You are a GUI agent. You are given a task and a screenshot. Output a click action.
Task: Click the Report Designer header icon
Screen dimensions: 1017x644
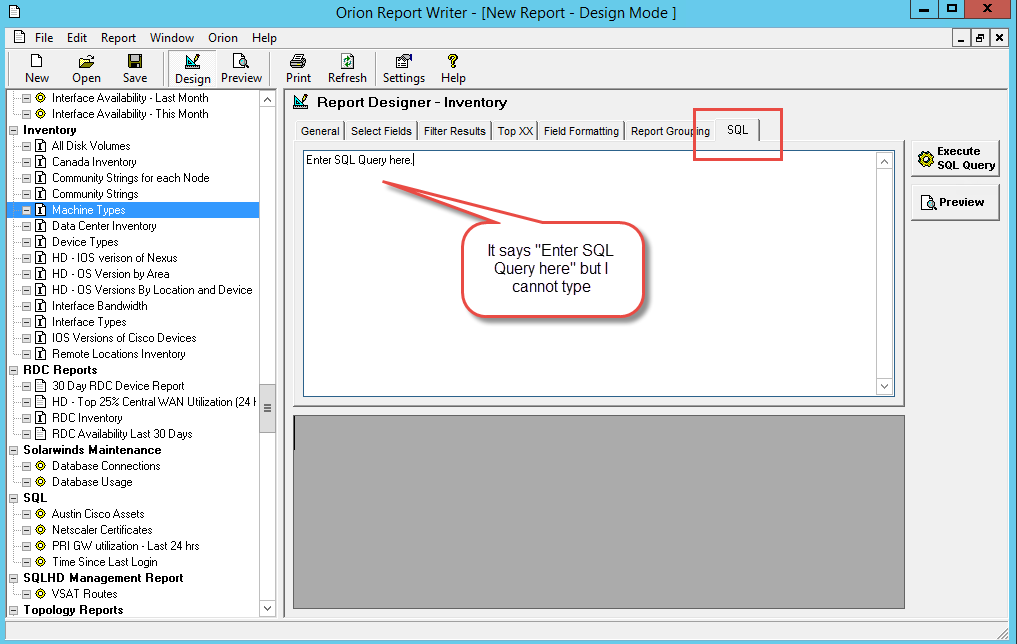click(301, 102)
